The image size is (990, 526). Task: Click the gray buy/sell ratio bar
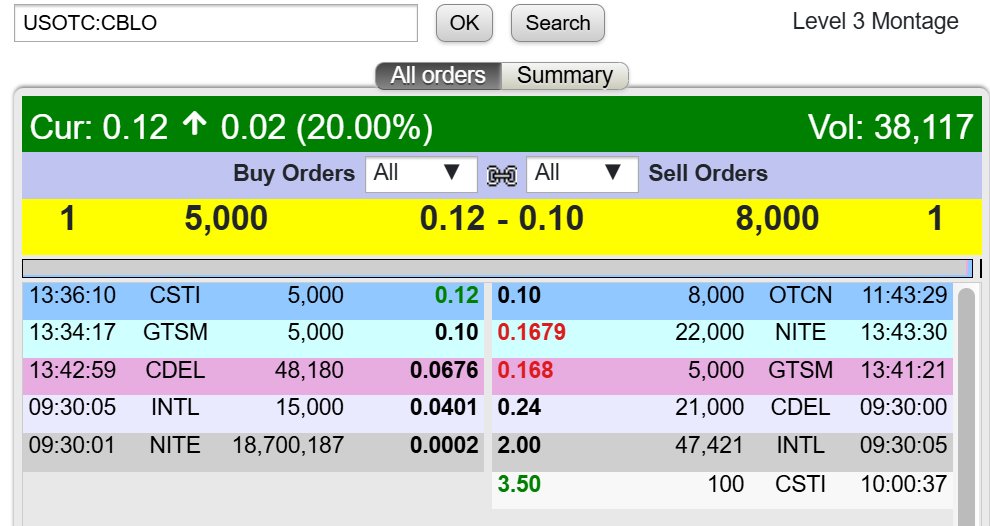coord(498,268)
